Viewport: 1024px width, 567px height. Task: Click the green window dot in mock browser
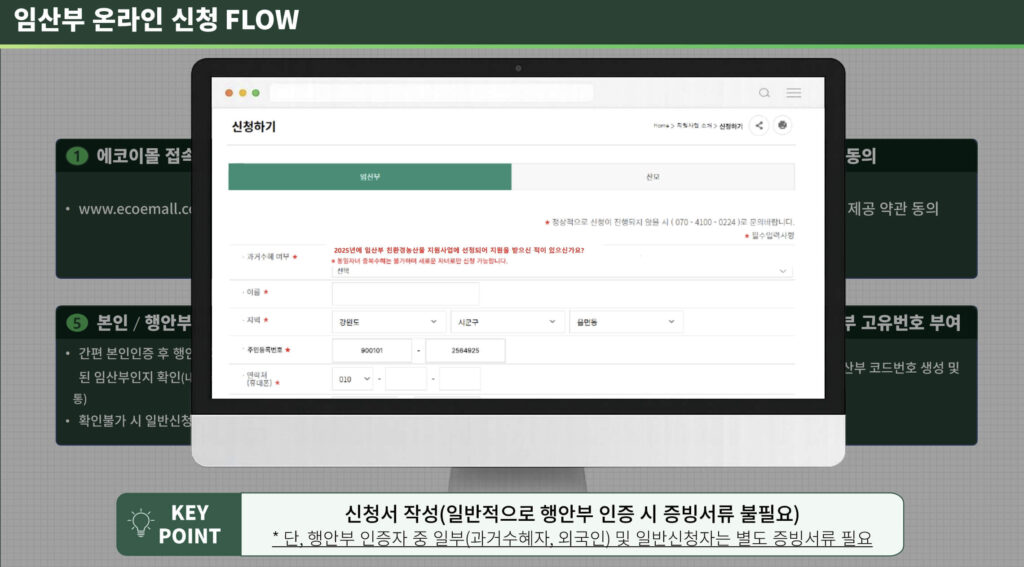tap(256, 93)
